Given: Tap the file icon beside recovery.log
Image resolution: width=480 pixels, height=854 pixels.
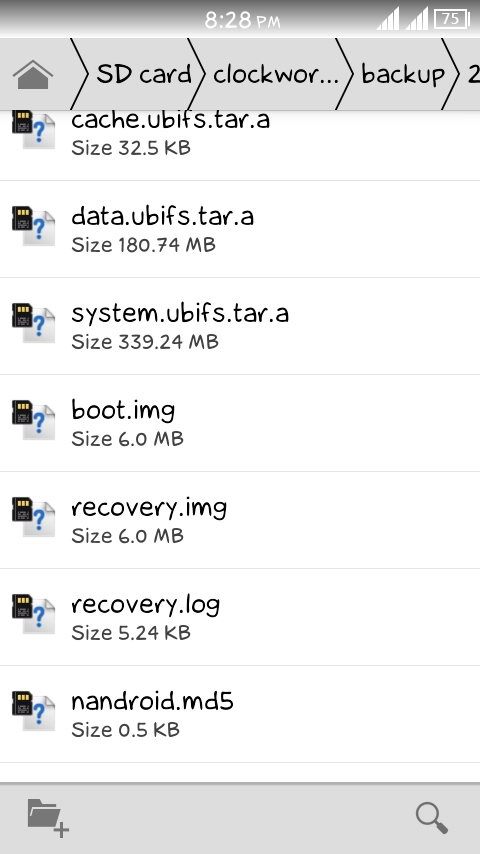Looking at the screenshot, I should pyautogui.click(x=33, y=614).
